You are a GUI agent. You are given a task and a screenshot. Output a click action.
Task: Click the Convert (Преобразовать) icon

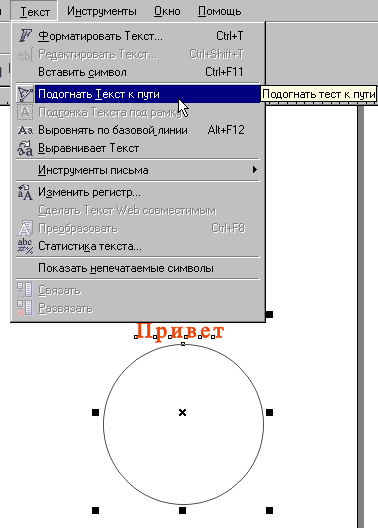point(25,228)
